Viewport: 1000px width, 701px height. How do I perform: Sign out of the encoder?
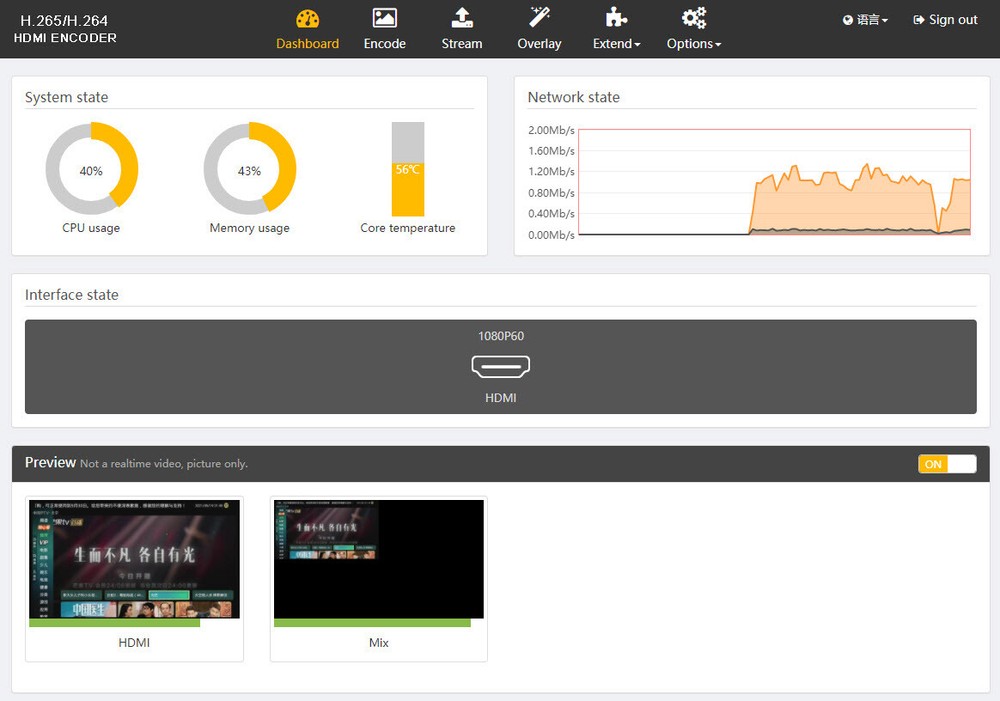(x=945, y=20)
